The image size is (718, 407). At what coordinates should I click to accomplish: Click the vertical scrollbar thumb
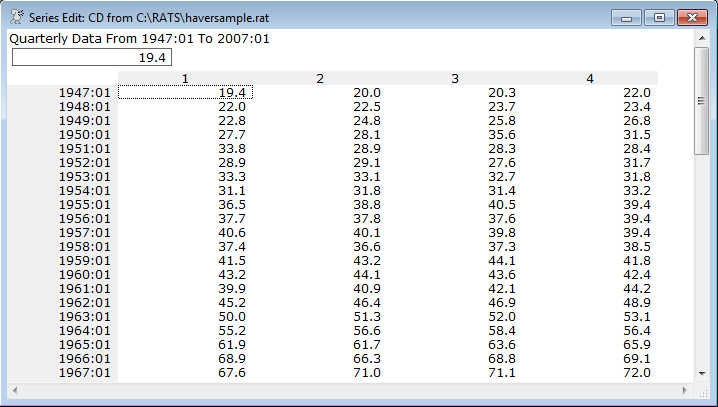(702, 100)
